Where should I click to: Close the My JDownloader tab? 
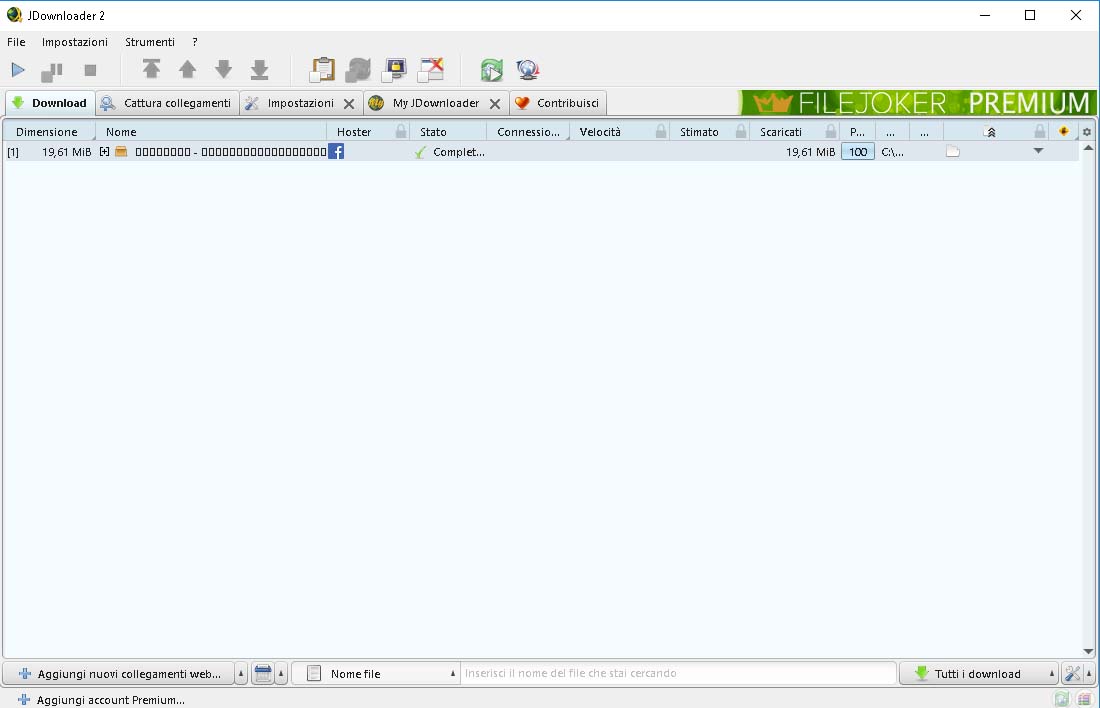coord(495,104)
